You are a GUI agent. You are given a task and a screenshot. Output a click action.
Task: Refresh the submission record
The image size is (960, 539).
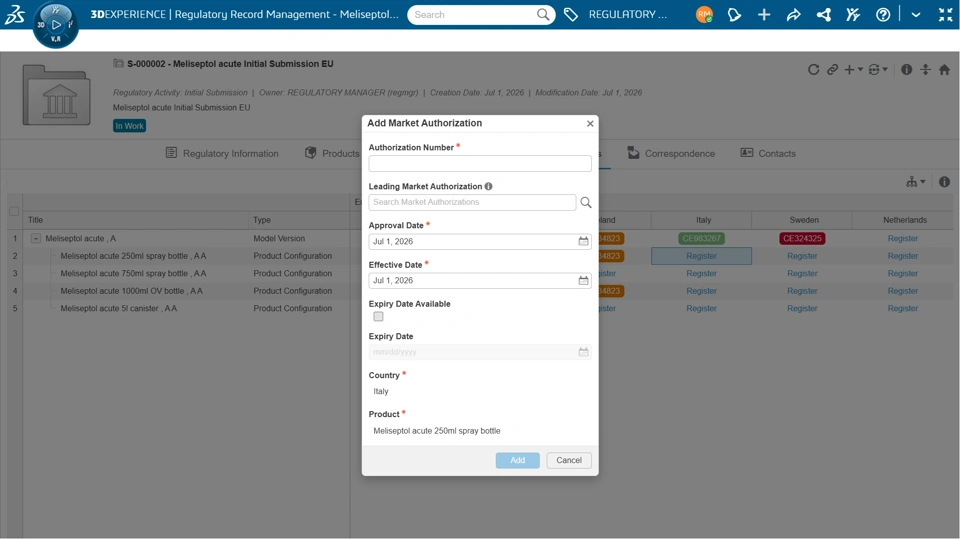pyautogui.click(x=813, y=70)
